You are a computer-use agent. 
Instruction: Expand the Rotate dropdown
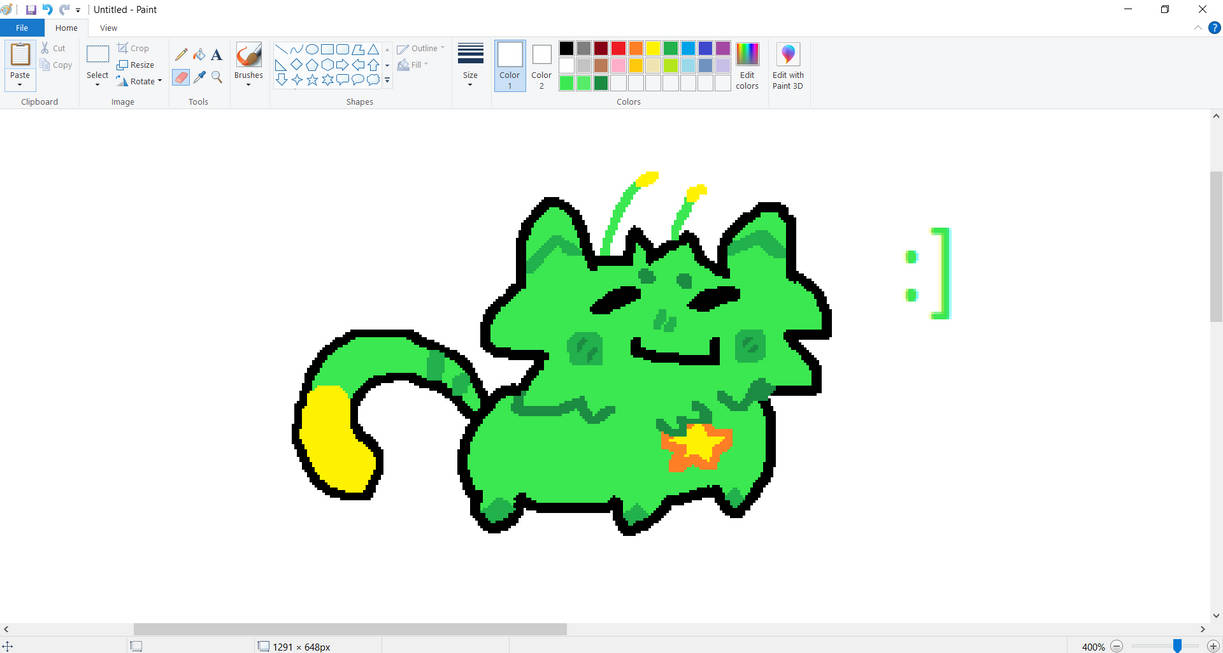(x=159, y=81)
